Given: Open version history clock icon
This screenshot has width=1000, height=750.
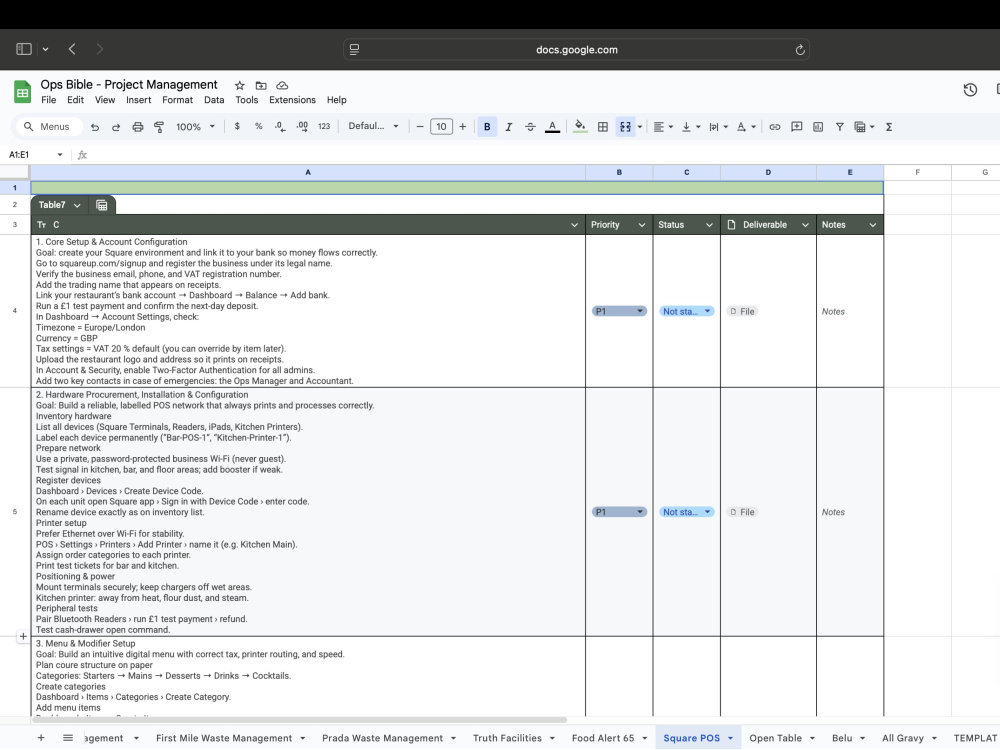Looking at the screenshot, I should click(x=970, y=90).
